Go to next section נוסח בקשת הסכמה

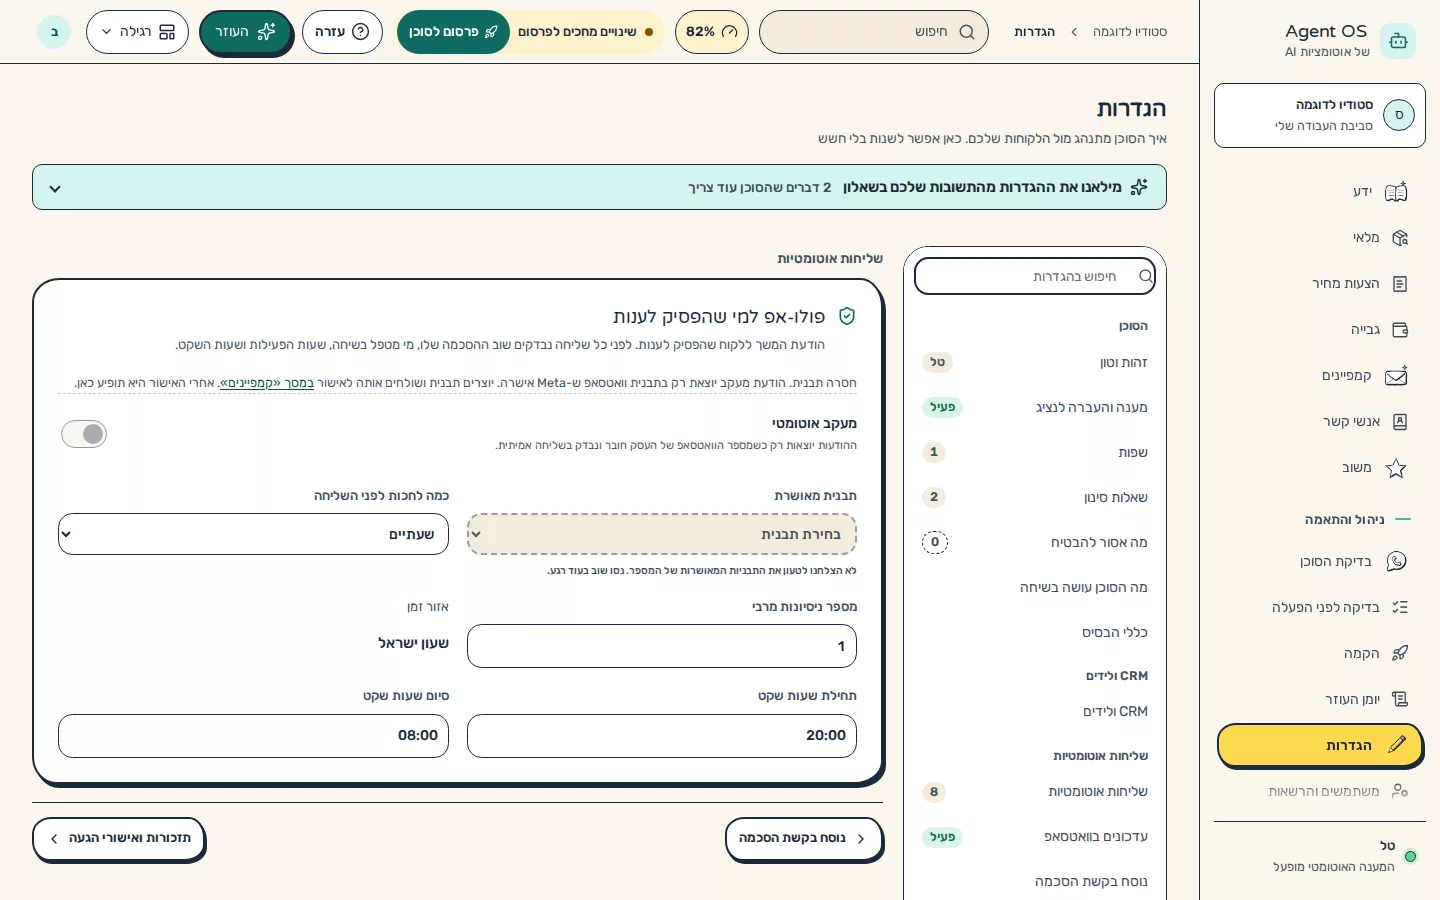click(803, 838)
